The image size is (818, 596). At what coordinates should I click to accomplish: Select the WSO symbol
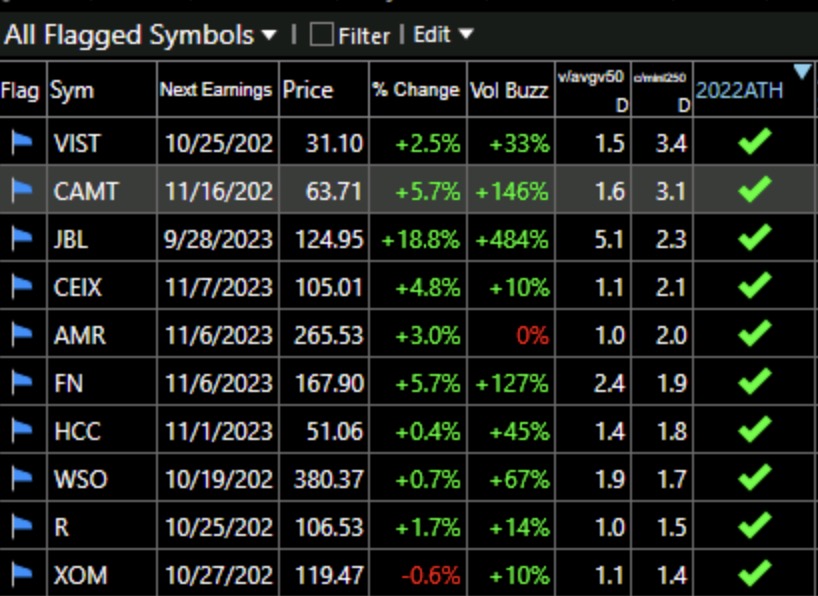pyautogui.click(x=80, y=479)
